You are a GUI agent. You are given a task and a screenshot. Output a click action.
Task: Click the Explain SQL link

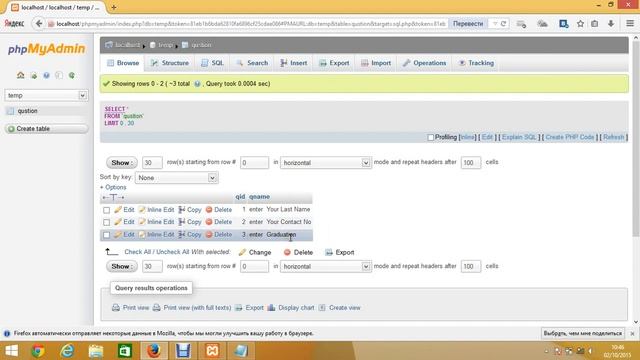pyautogui.click(x=519, y=137)
